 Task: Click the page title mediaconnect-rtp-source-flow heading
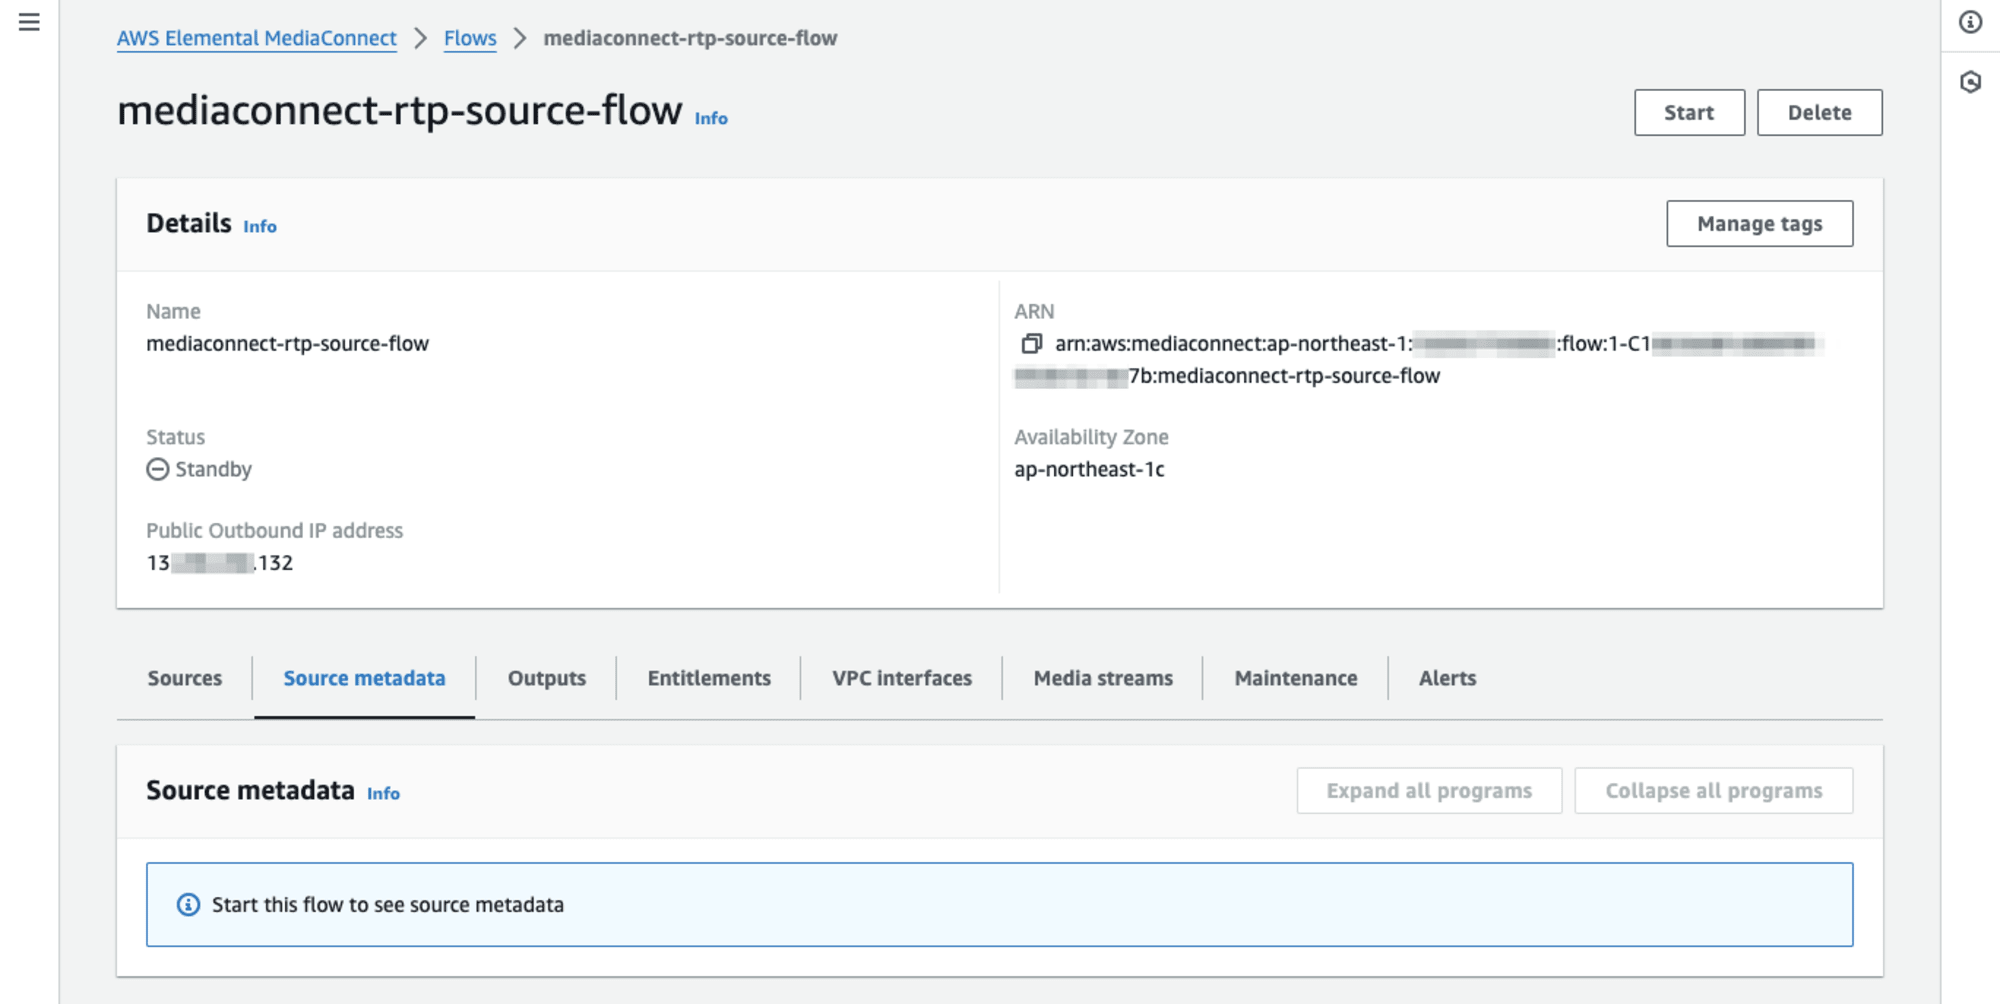(399, 110)
